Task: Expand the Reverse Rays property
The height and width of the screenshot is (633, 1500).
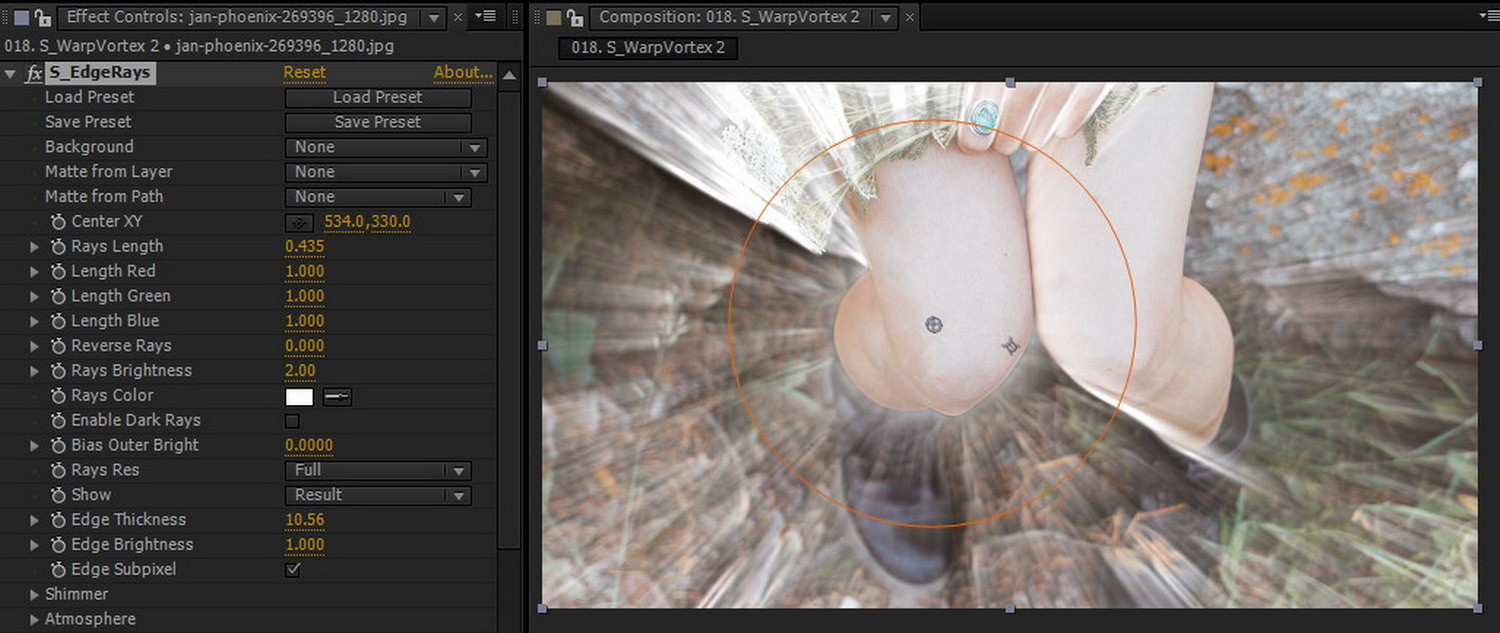Action: click(35, 346)
